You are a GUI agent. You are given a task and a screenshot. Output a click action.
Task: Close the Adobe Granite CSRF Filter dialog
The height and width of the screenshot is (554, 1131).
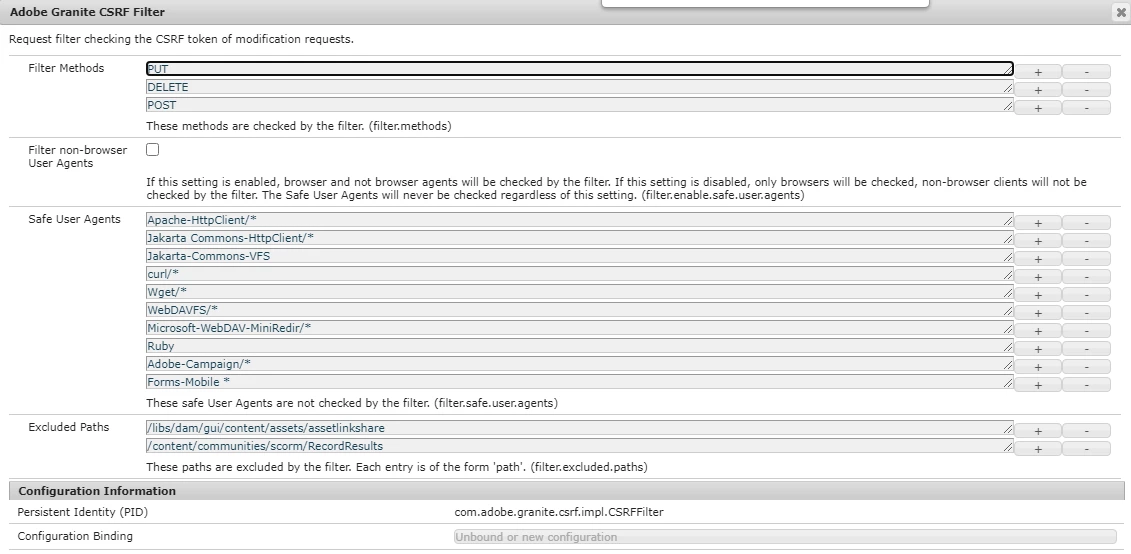1122,12
